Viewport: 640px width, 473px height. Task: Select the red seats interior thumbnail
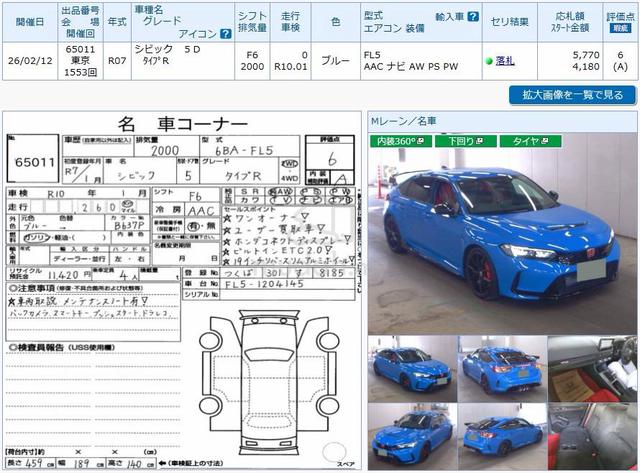592,437
